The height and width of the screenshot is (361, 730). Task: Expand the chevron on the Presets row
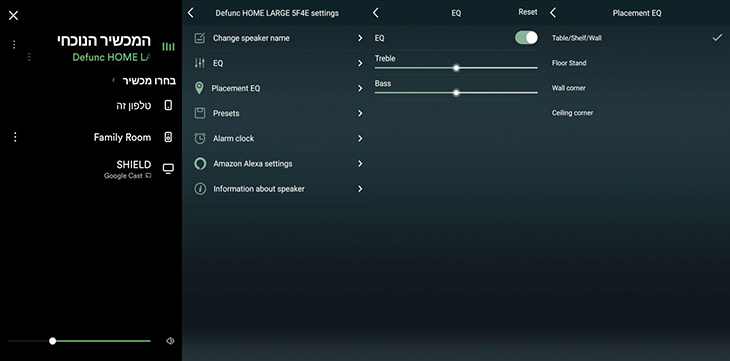[x=360, y=113]
